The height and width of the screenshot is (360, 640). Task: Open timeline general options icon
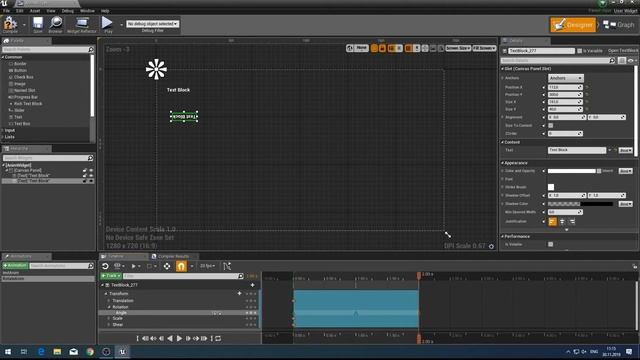click(x=119, y=266)
